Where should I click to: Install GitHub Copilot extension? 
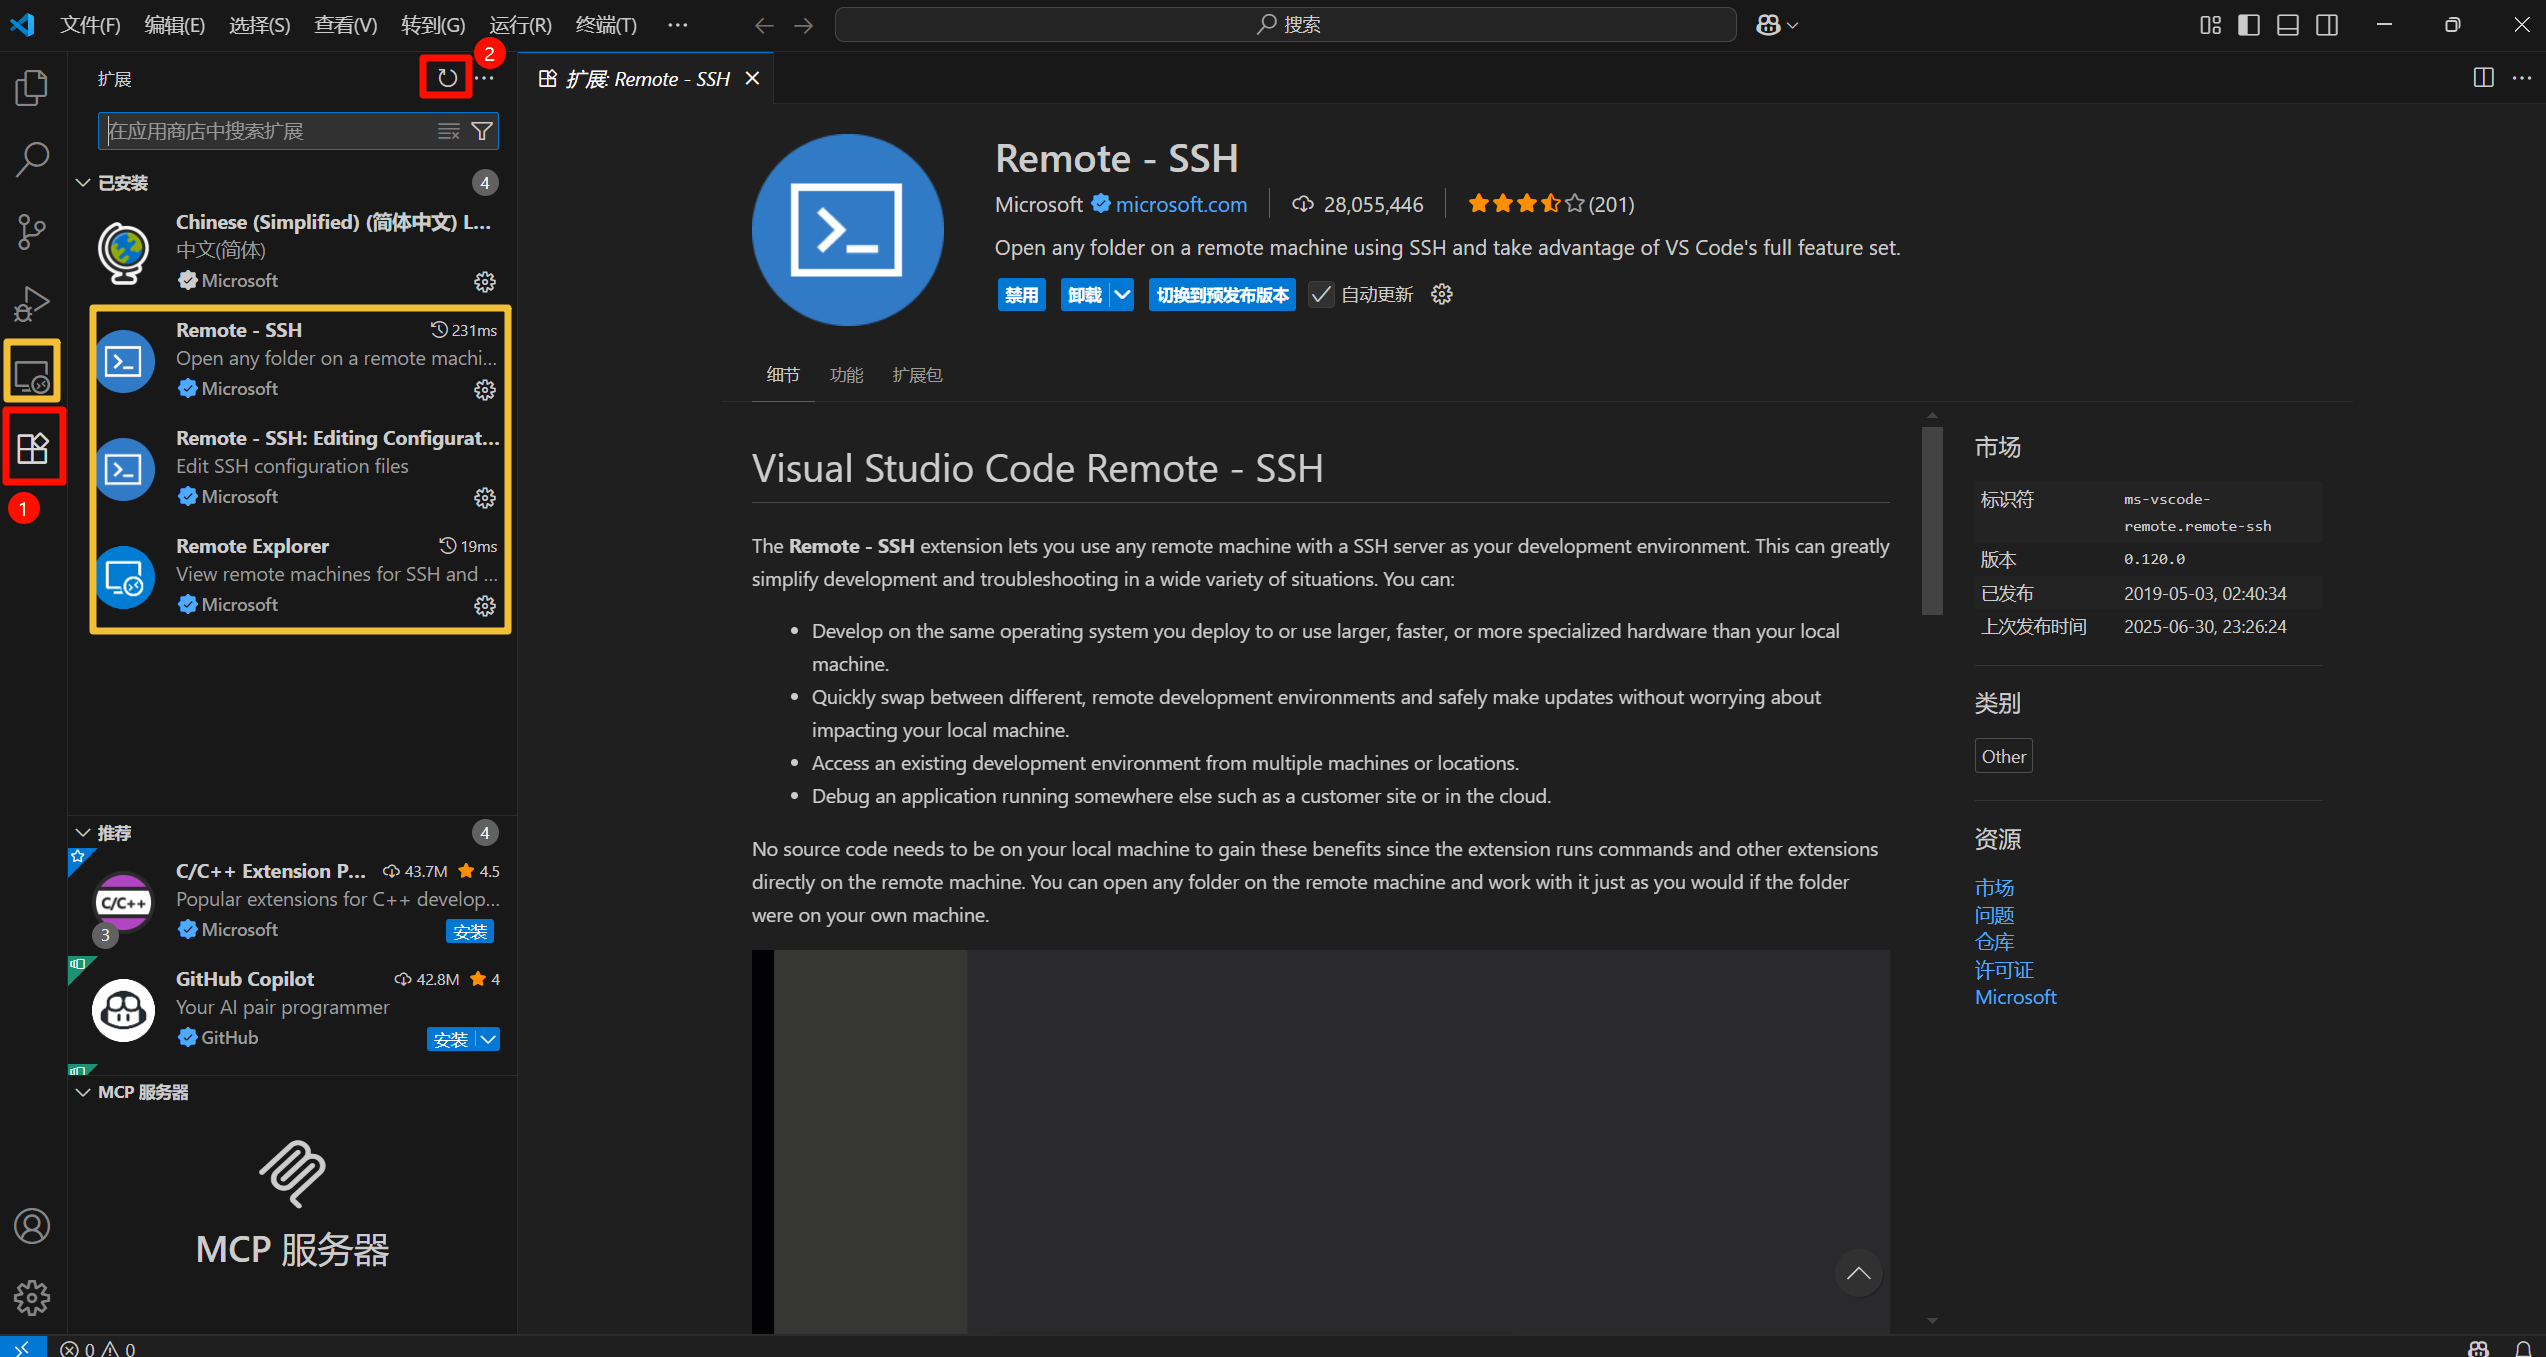tap(451, 1040)
